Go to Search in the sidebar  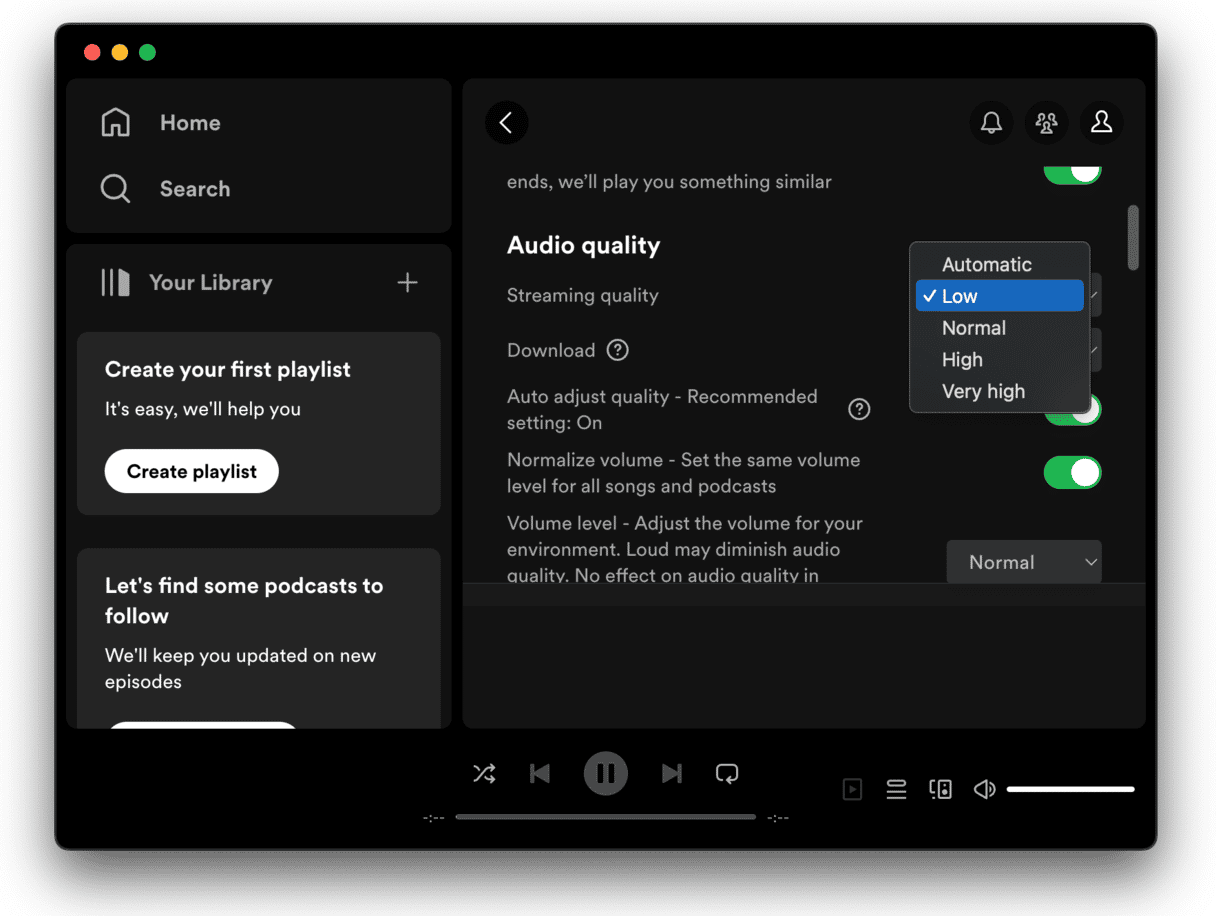(194, 189)
